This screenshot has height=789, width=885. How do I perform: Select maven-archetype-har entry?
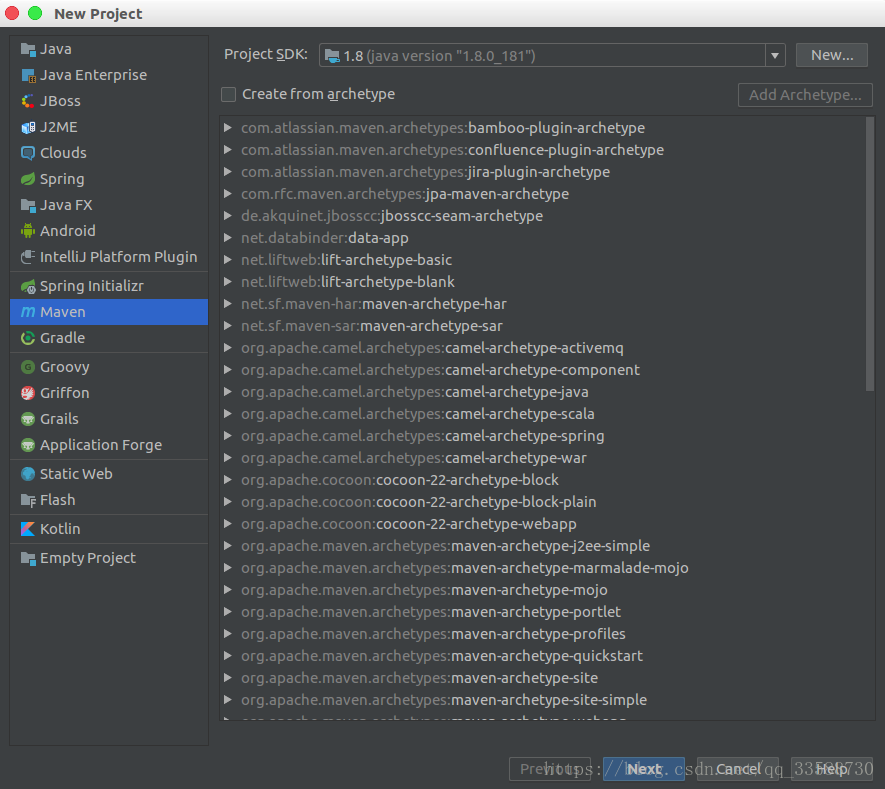coord(374,304)
